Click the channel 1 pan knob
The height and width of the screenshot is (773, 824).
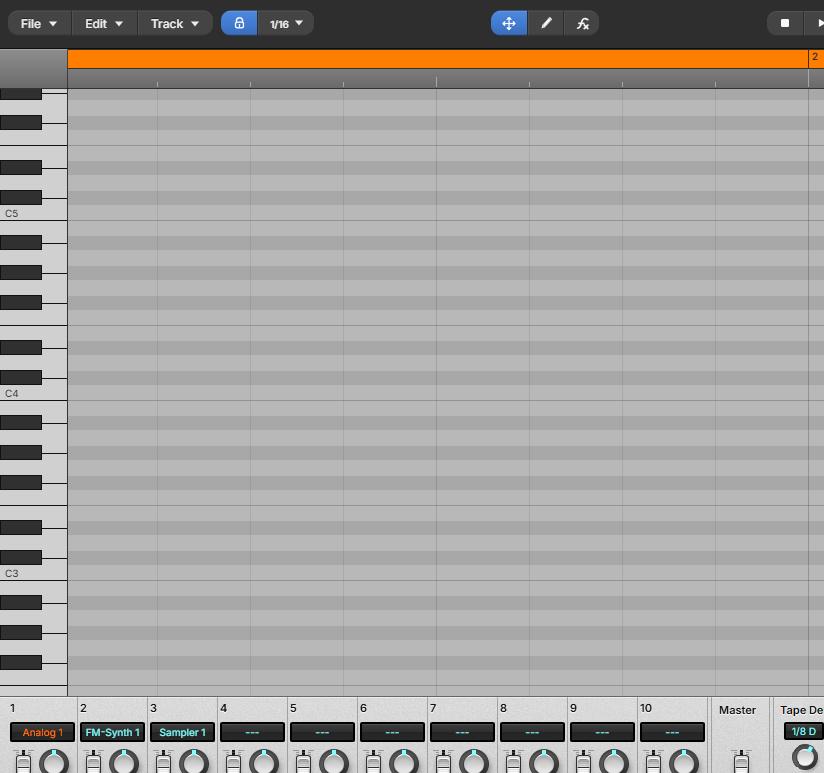pyautogui.click(x=56, y=763)
